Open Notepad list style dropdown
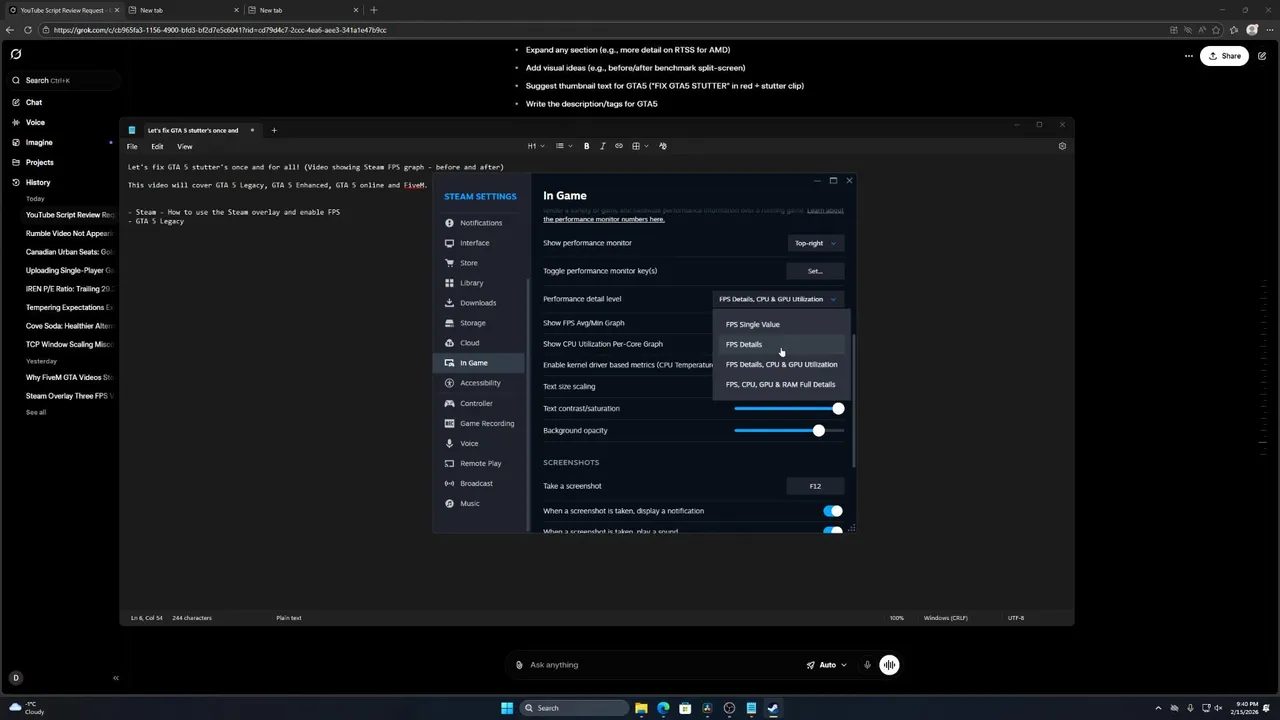 tap(563, 146)
